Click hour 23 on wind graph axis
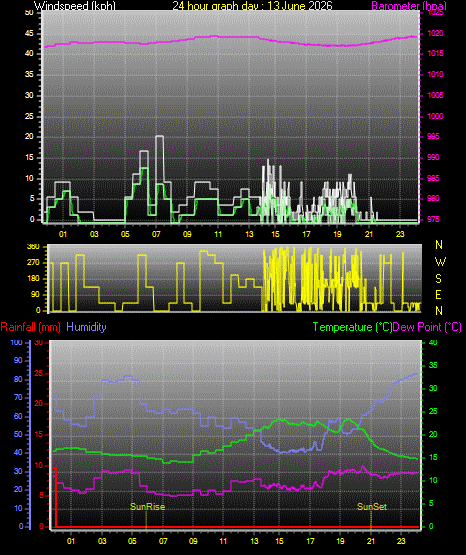Viewport: 466px width, 555px height. coord(400,234)
